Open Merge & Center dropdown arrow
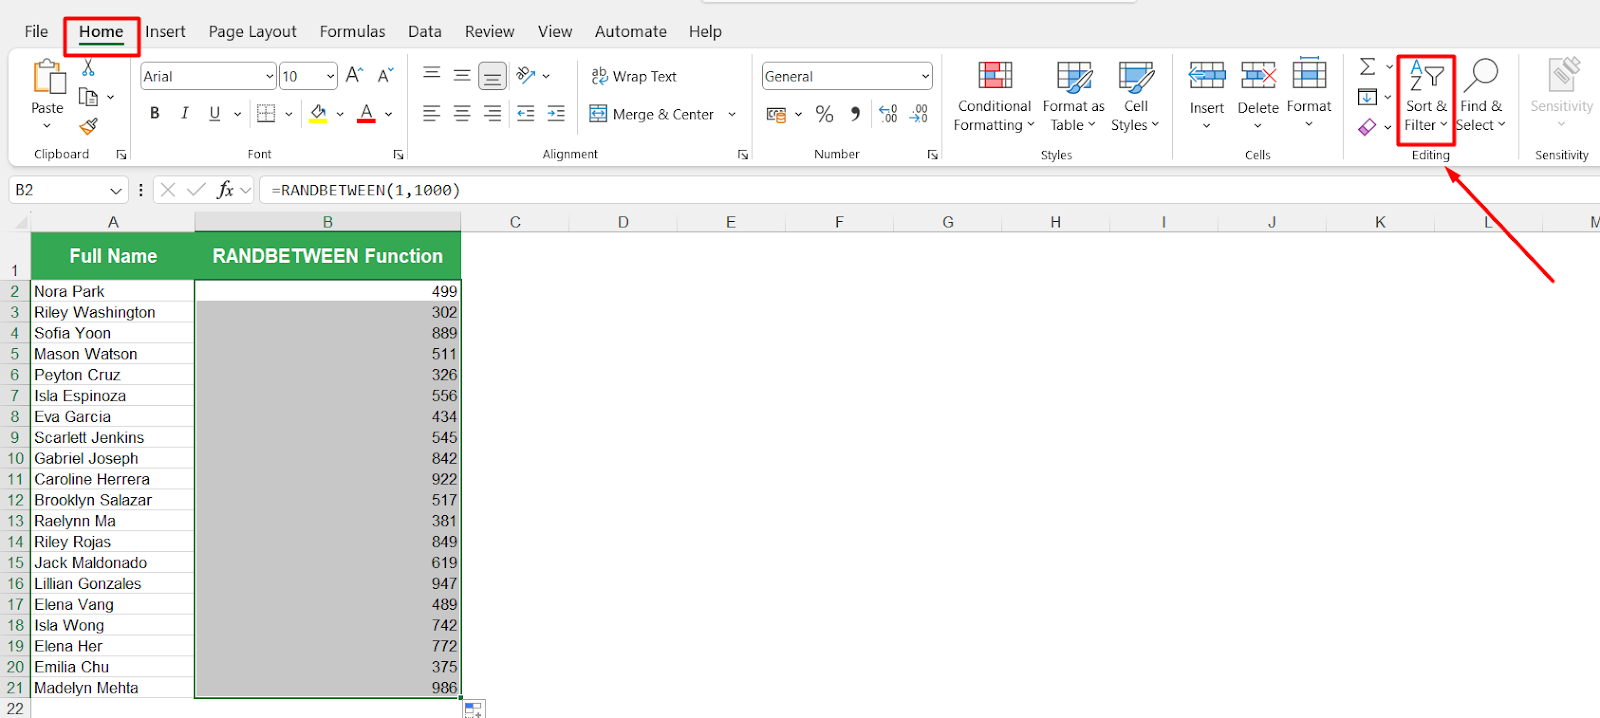The image size is (1600, 718). click(x=732, y=114)
